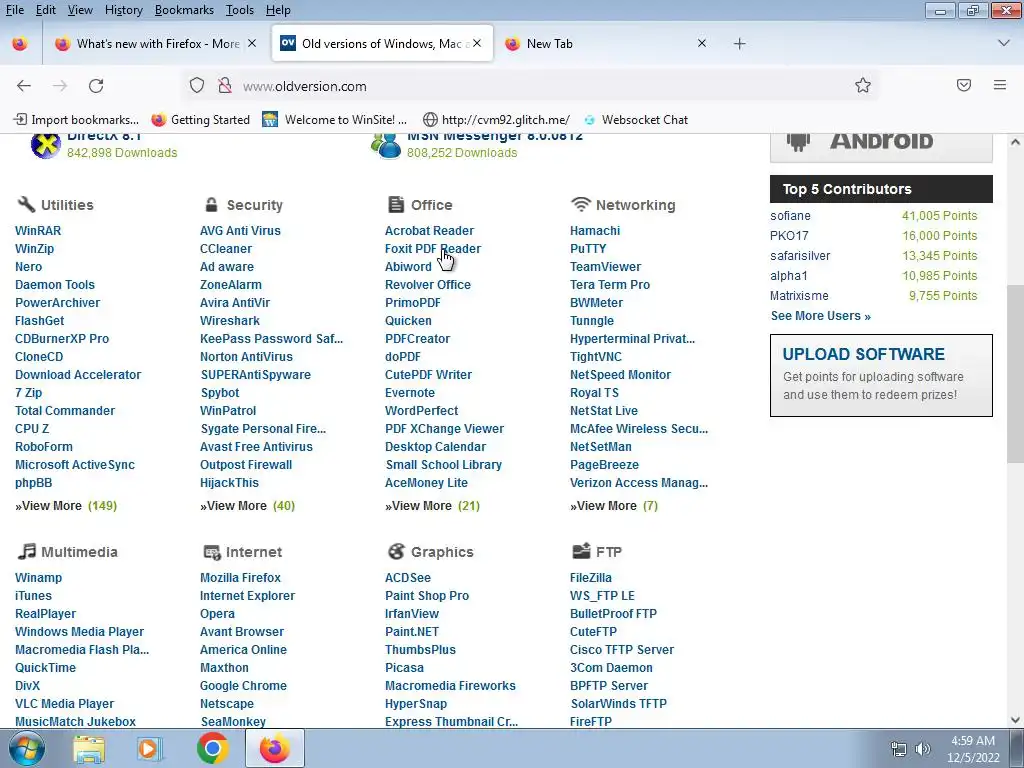
Task: Launch Windows Media Player from taskbar
Action: [149, 749]
